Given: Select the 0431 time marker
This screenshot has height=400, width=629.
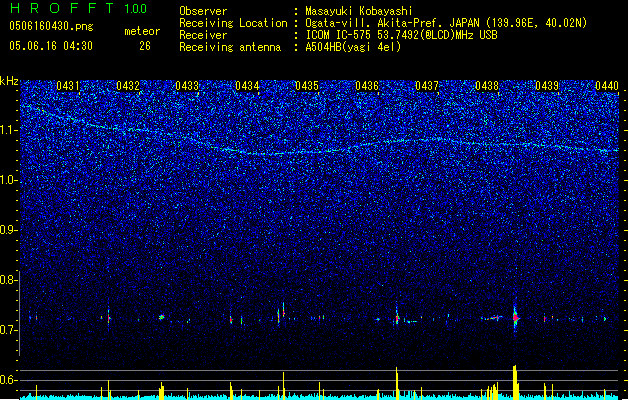Looking at the screenshot, I should [68, 85].
